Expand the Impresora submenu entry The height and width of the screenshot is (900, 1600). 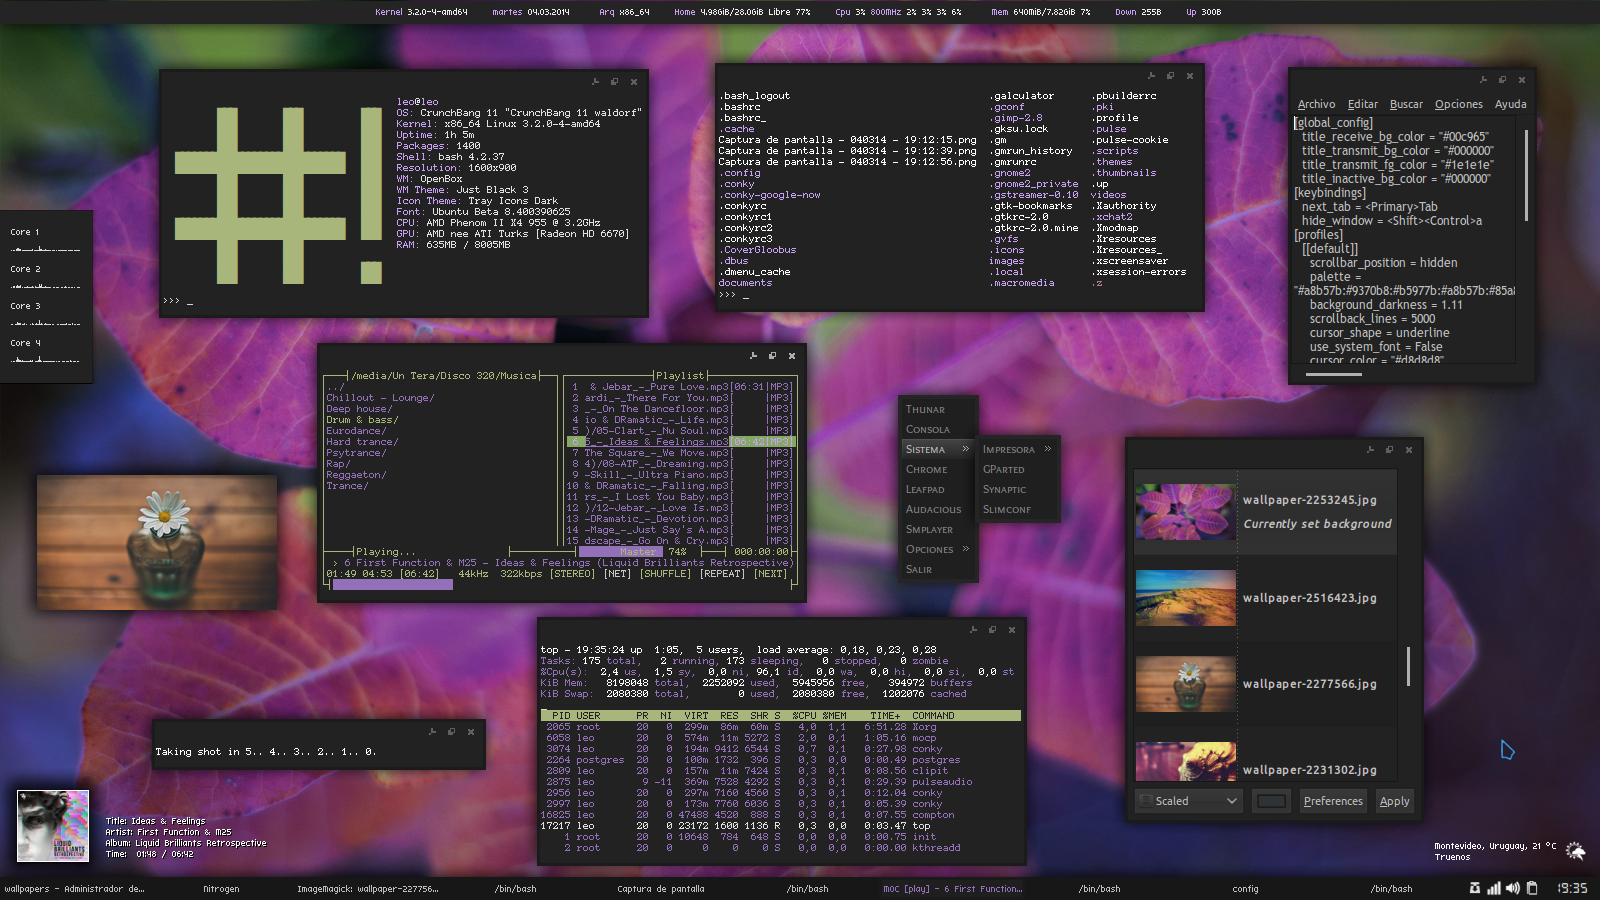(1017, 449)
